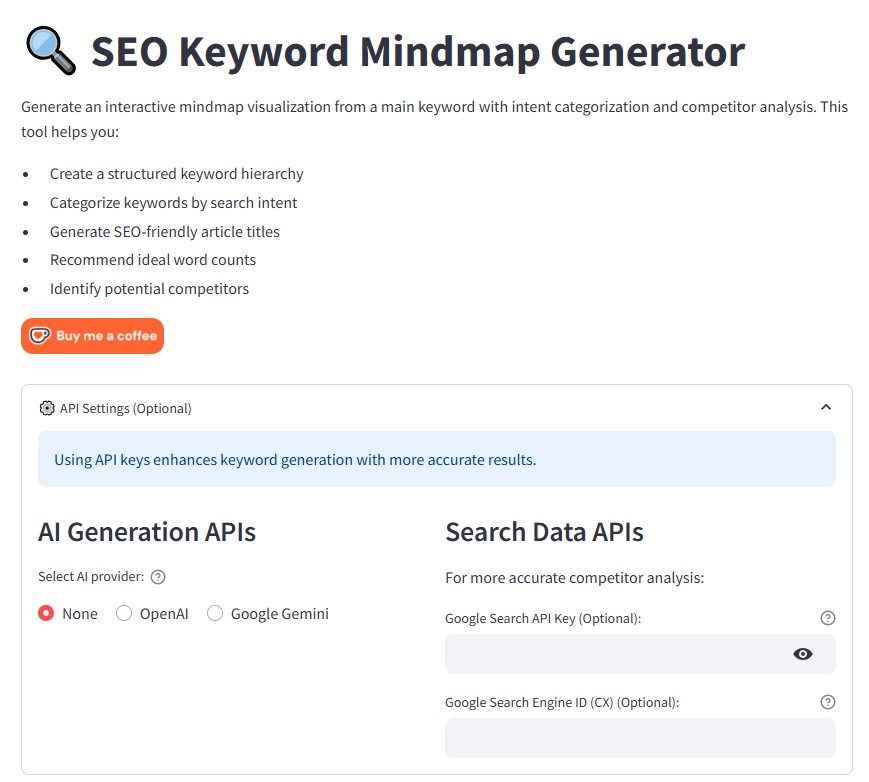Click the API Settings gear icon

(x=46, y=408)
